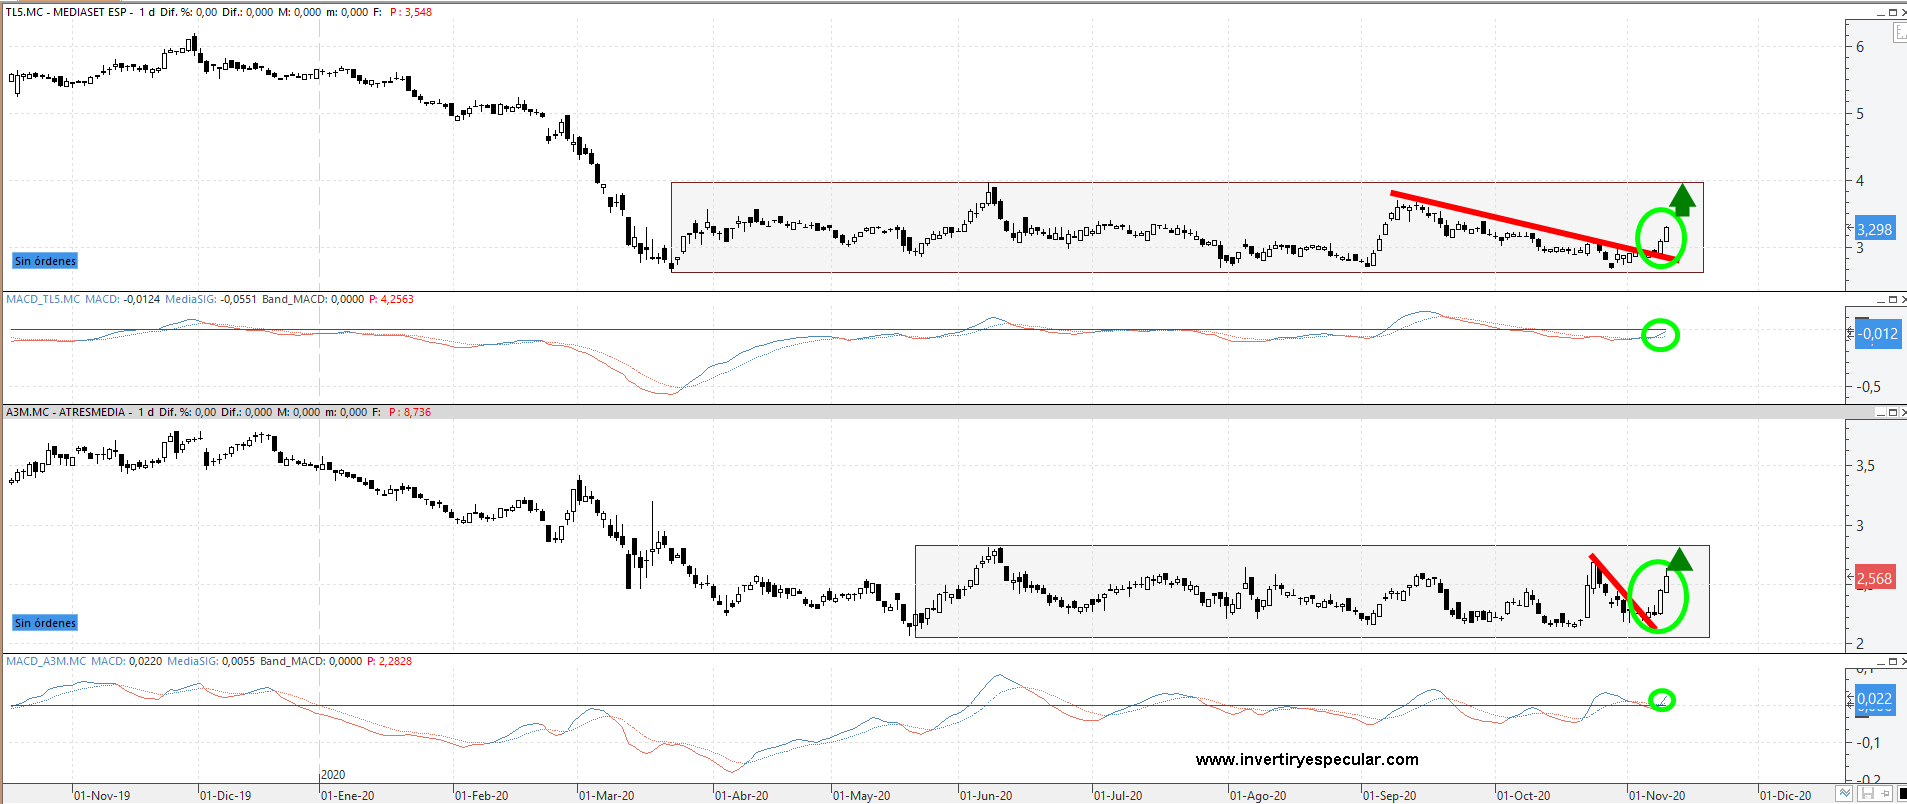Select the A3M.MC - ATRESMEDIA title bar

(x=66, y=412)
